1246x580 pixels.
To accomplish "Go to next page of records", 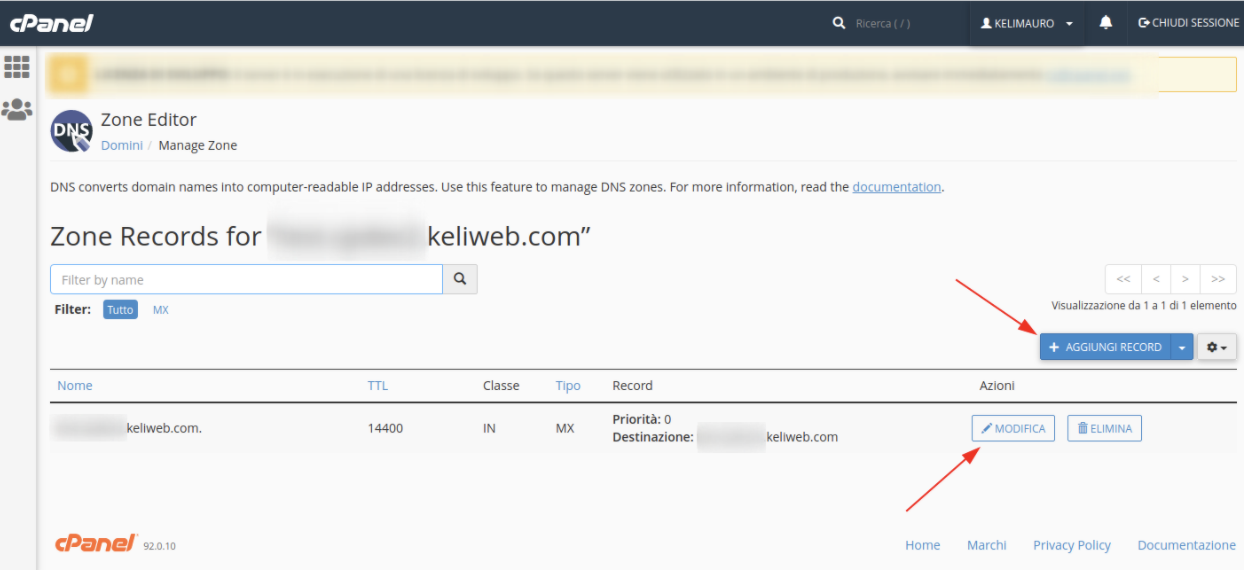I will [x=1185, y=279].
